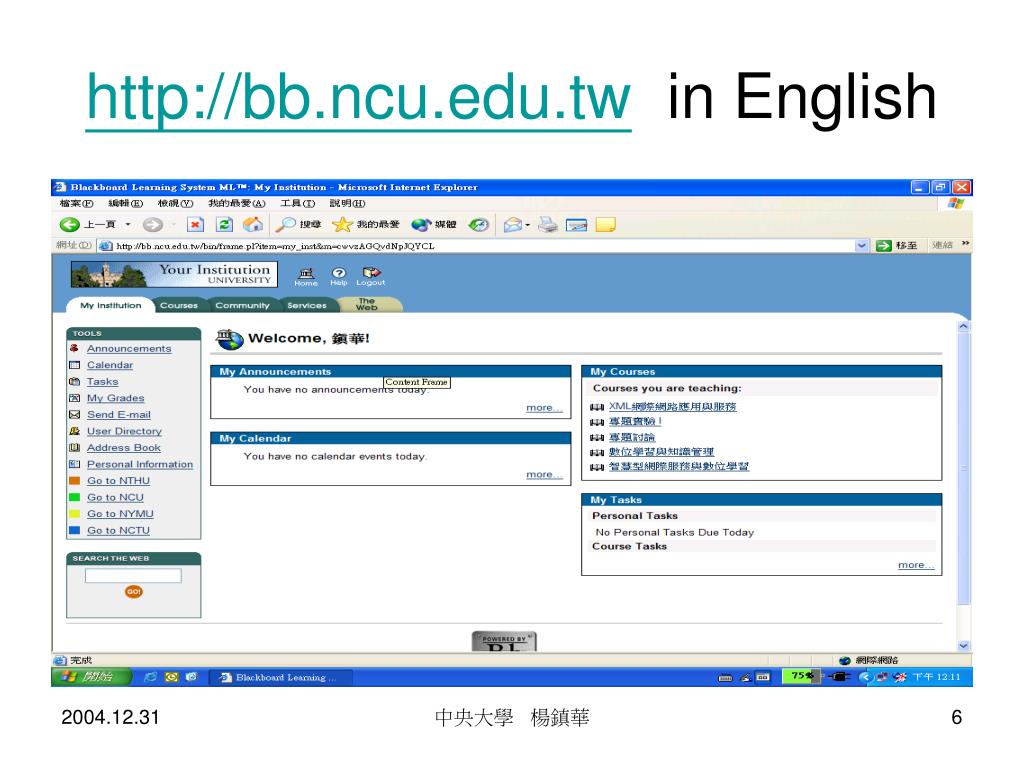Click the Edit page toolbar icon

tap(577, 225)
